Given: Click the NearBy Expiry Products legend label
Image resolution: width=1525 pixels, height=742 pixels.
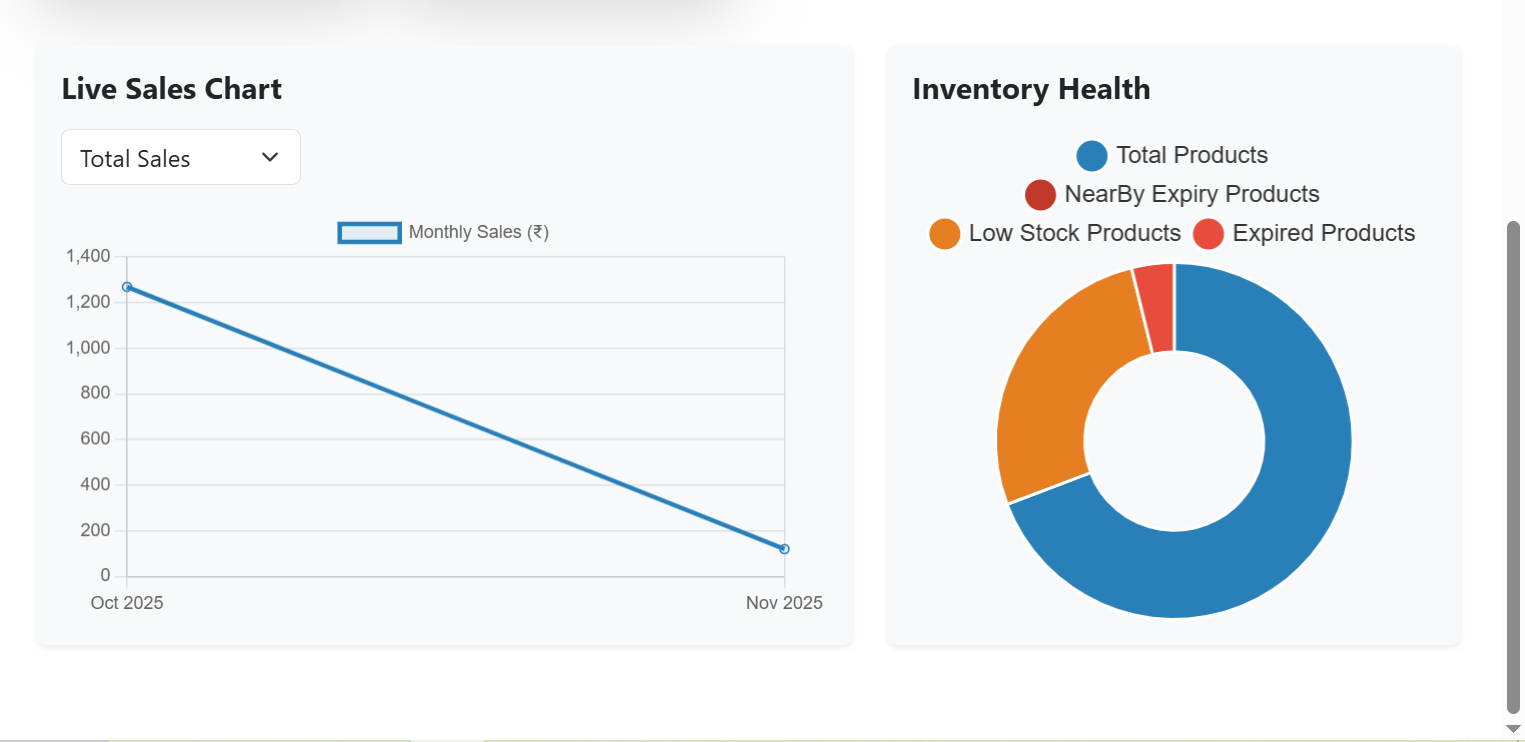Looking at the screenshot, I should (x=1192, y=194).
